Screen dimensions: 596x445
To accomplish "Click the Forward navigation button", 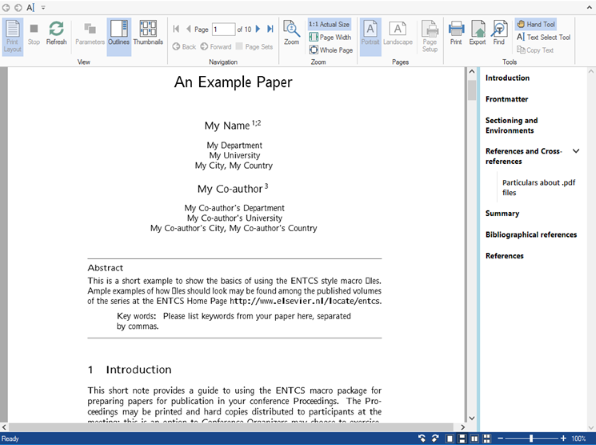I will click(x=216, y=47).
